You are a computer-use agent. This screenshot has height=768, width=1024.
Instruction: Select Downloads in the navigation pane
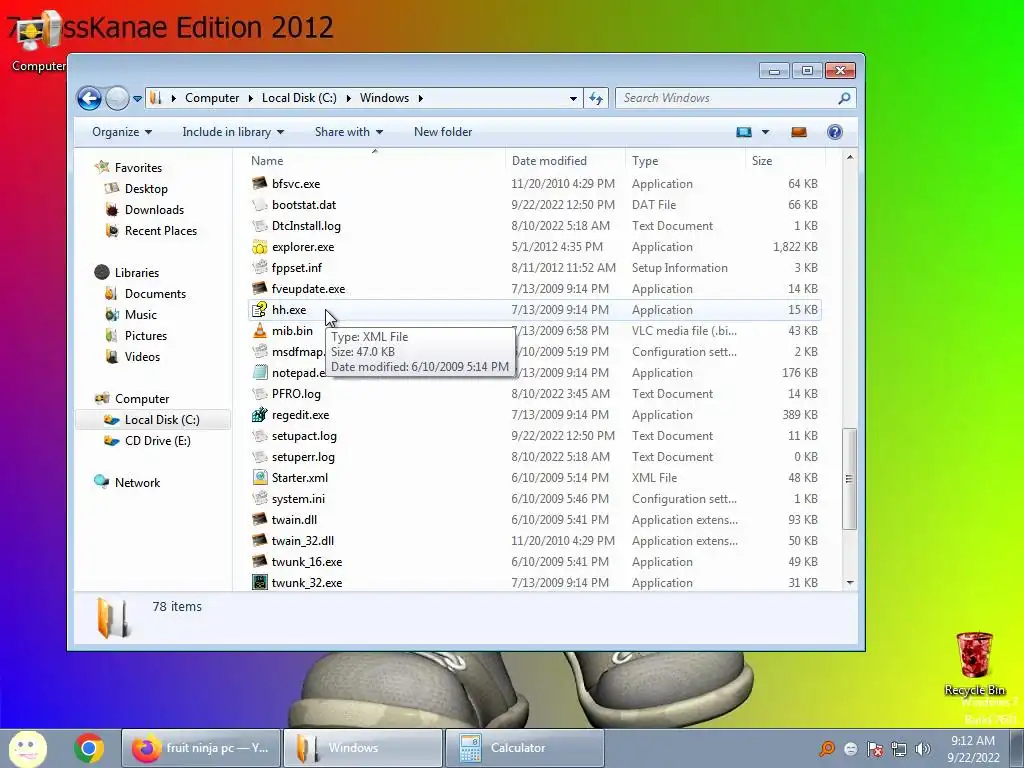tap(154, 210)
